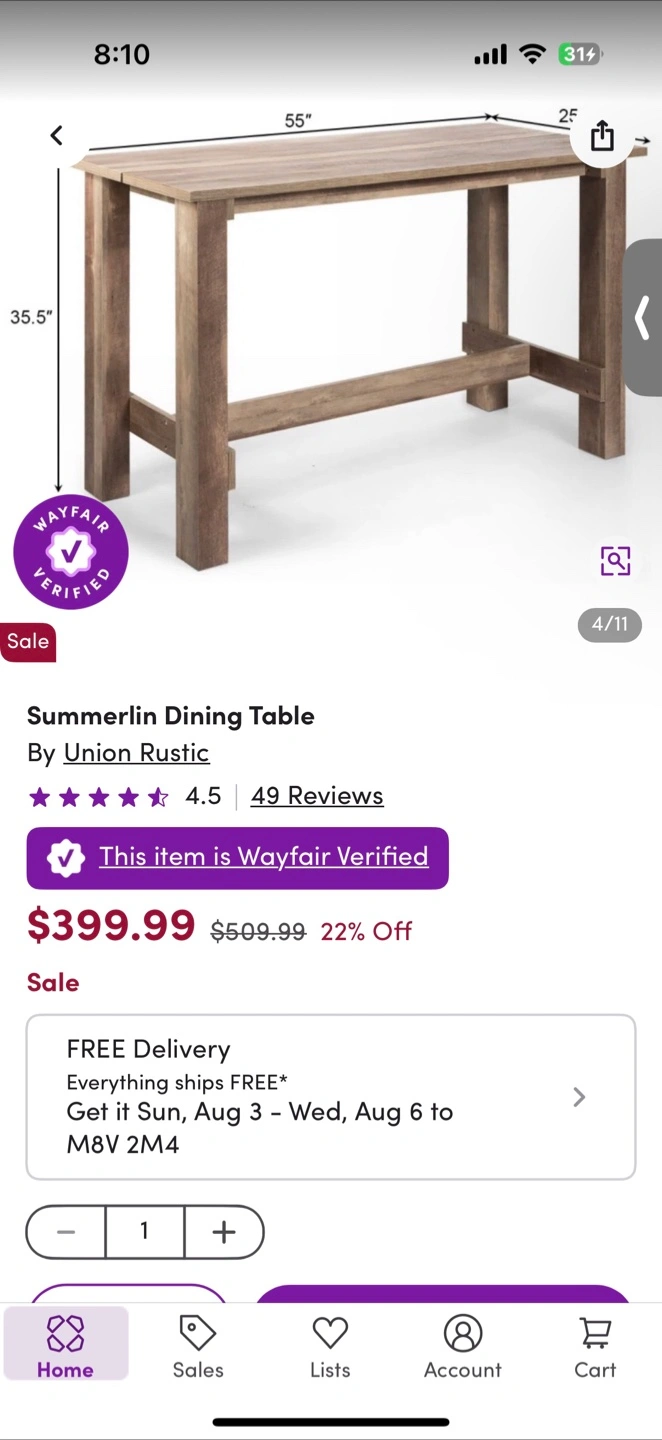Decrease quantity with minus button
662x1440 pixels.
click(x=66, y=1232)
